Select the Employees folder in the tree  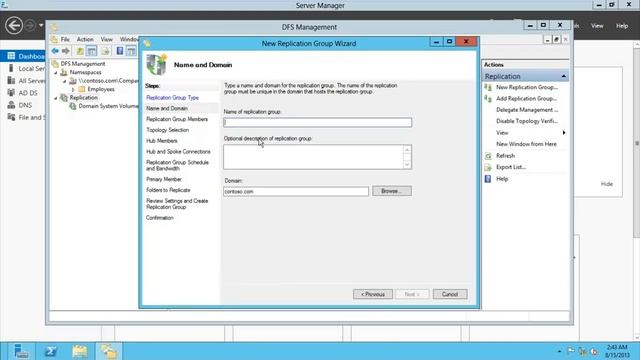point(101,89)
